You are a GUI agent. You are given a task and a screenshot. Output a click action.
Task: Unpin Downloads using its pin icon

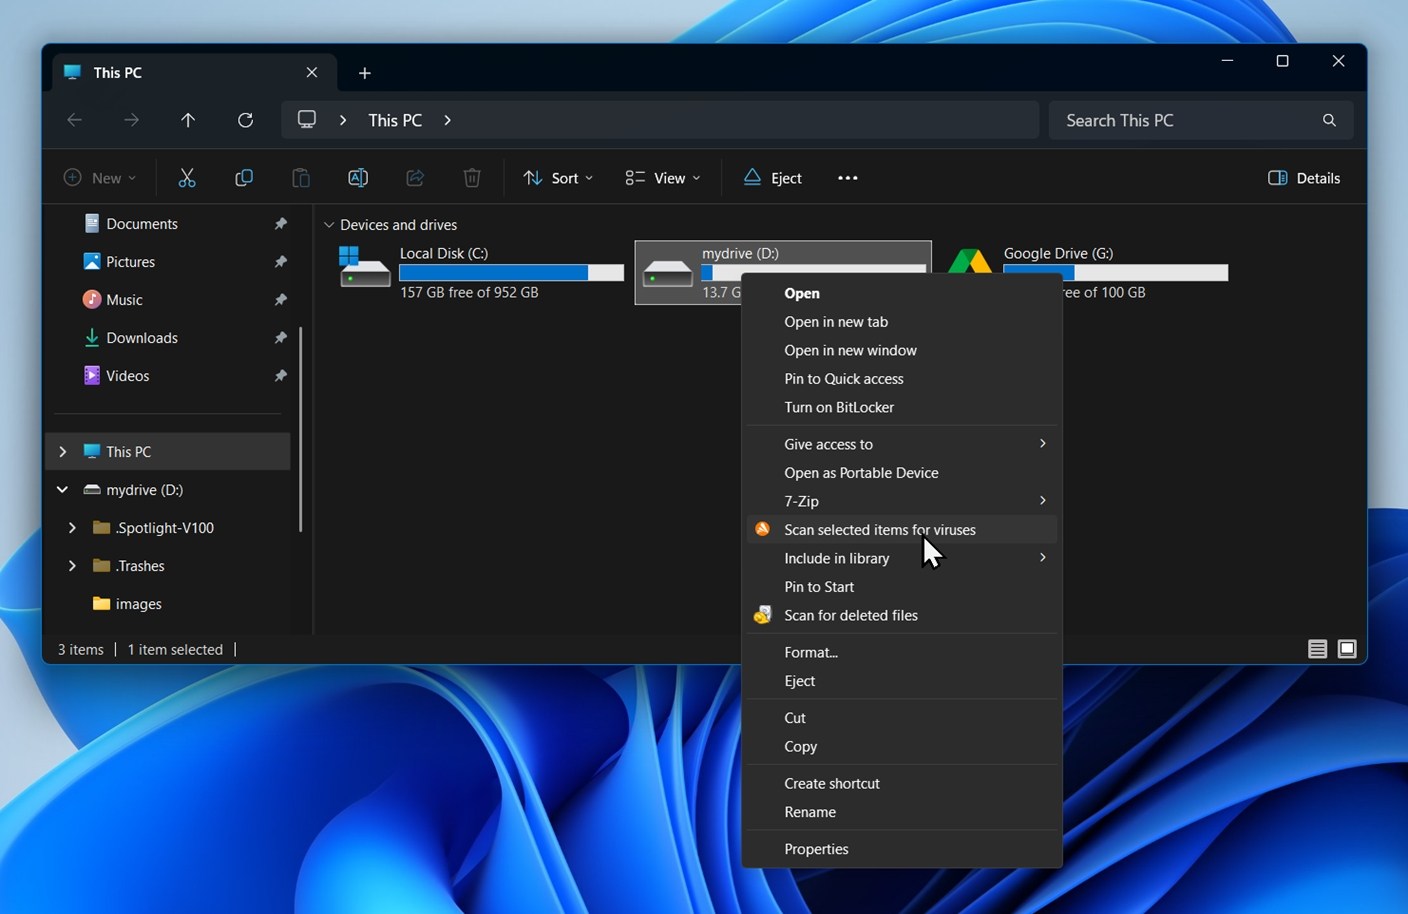point(281,338)
